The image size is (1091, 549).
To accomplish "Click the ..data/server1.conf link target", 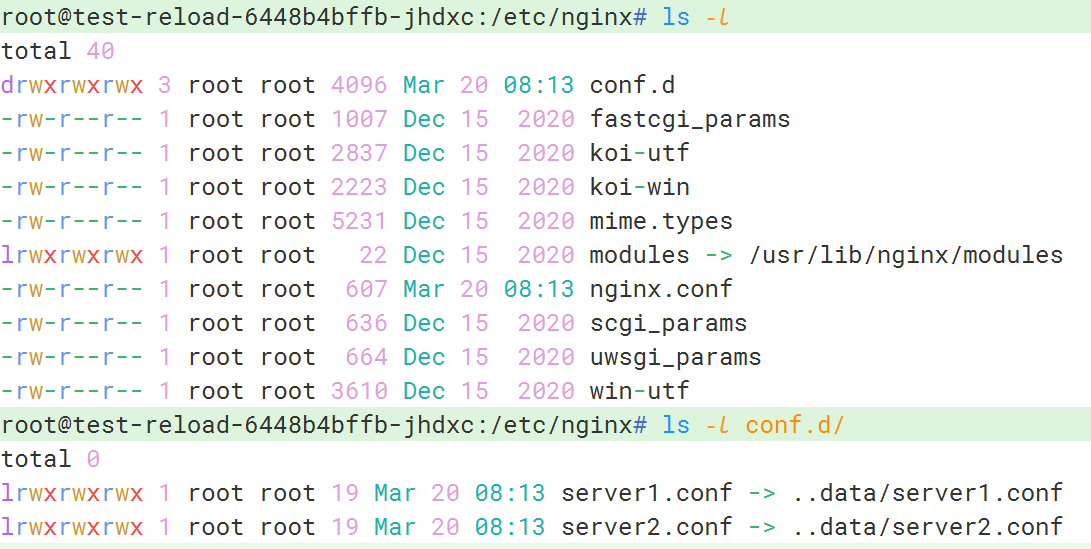I will [x=927, y=493].
